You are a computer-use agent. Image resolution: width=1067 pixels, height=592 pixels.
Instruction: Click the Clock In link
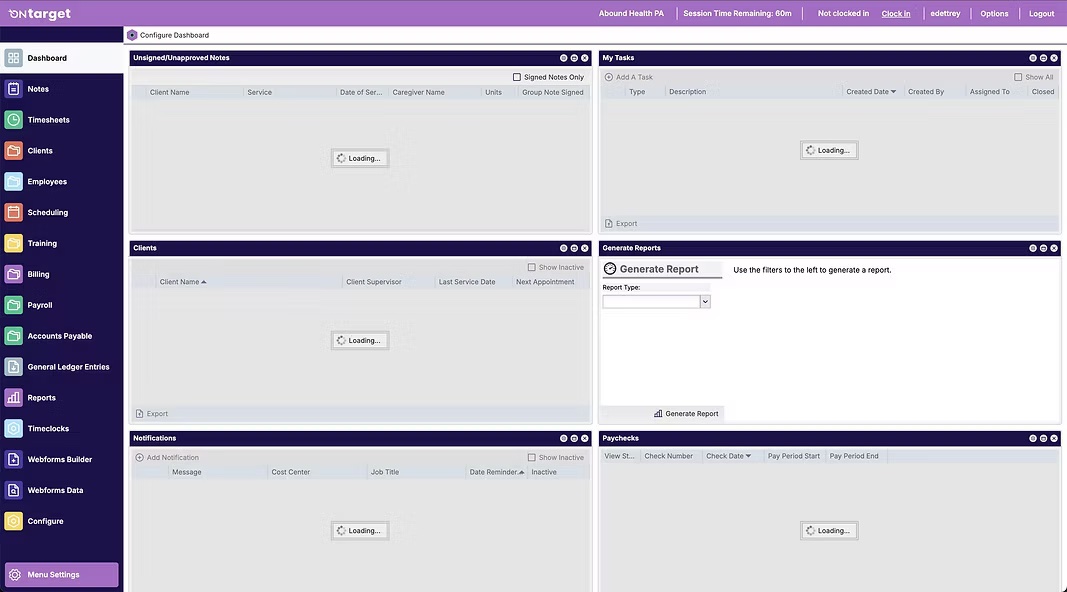click(x=896, y=14)
